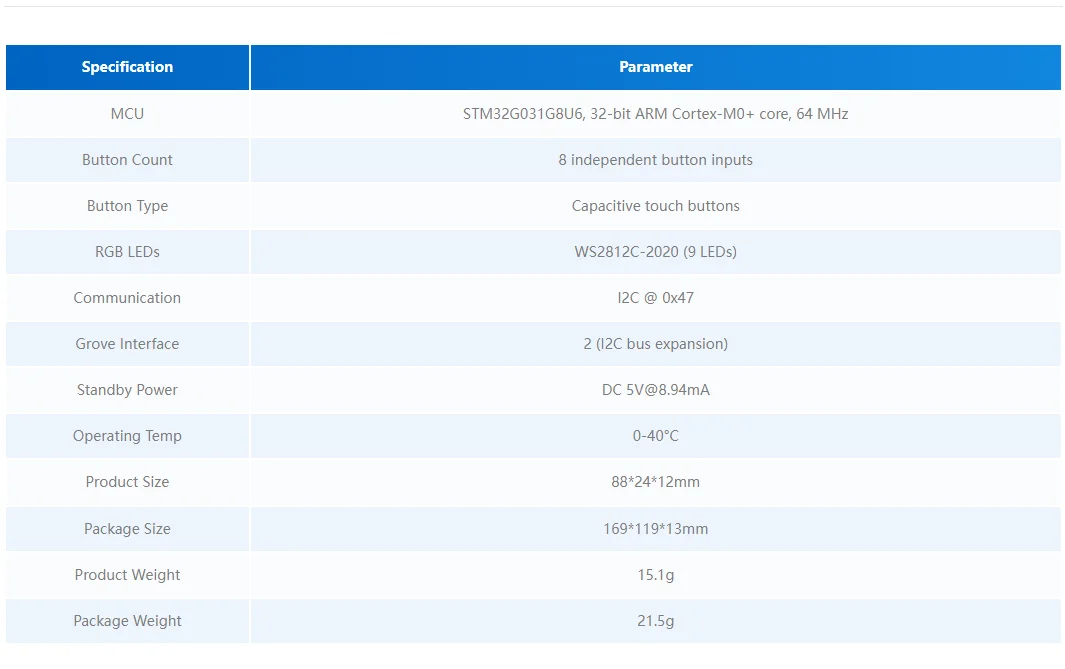Select the MCU row label
Viewport: 1065px width, 669px height.
pos(127,114)
